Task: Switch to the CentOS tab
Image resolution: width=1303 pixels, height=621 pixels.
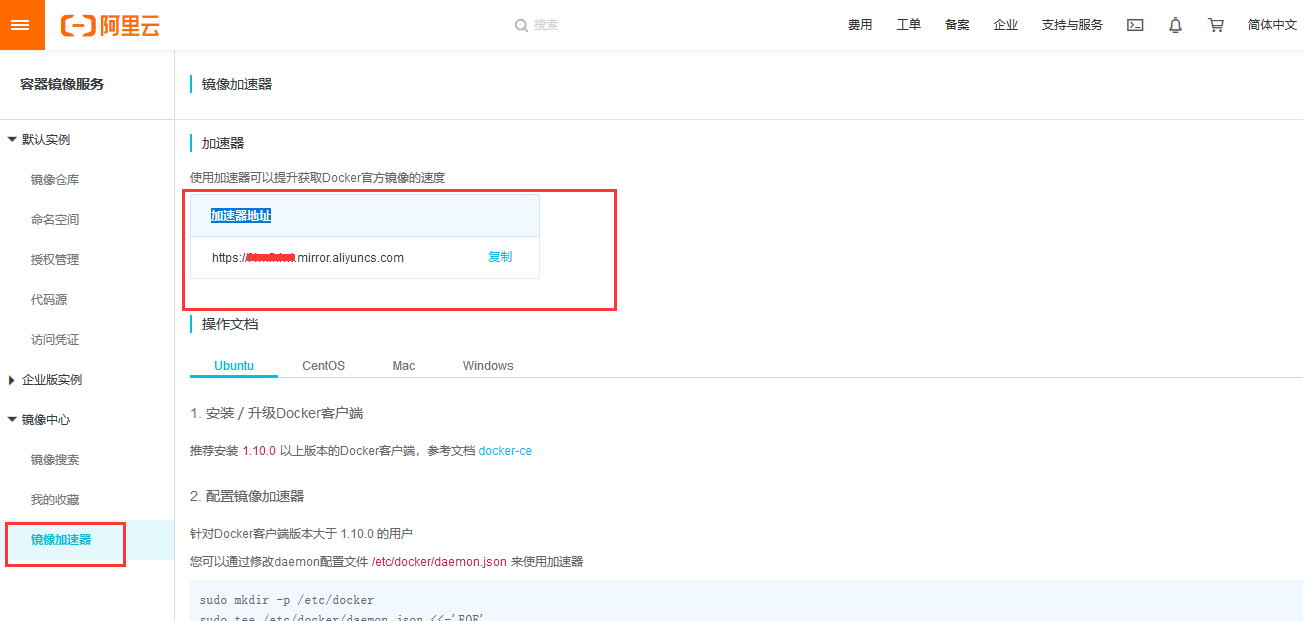Action: [x=324, y=366]
